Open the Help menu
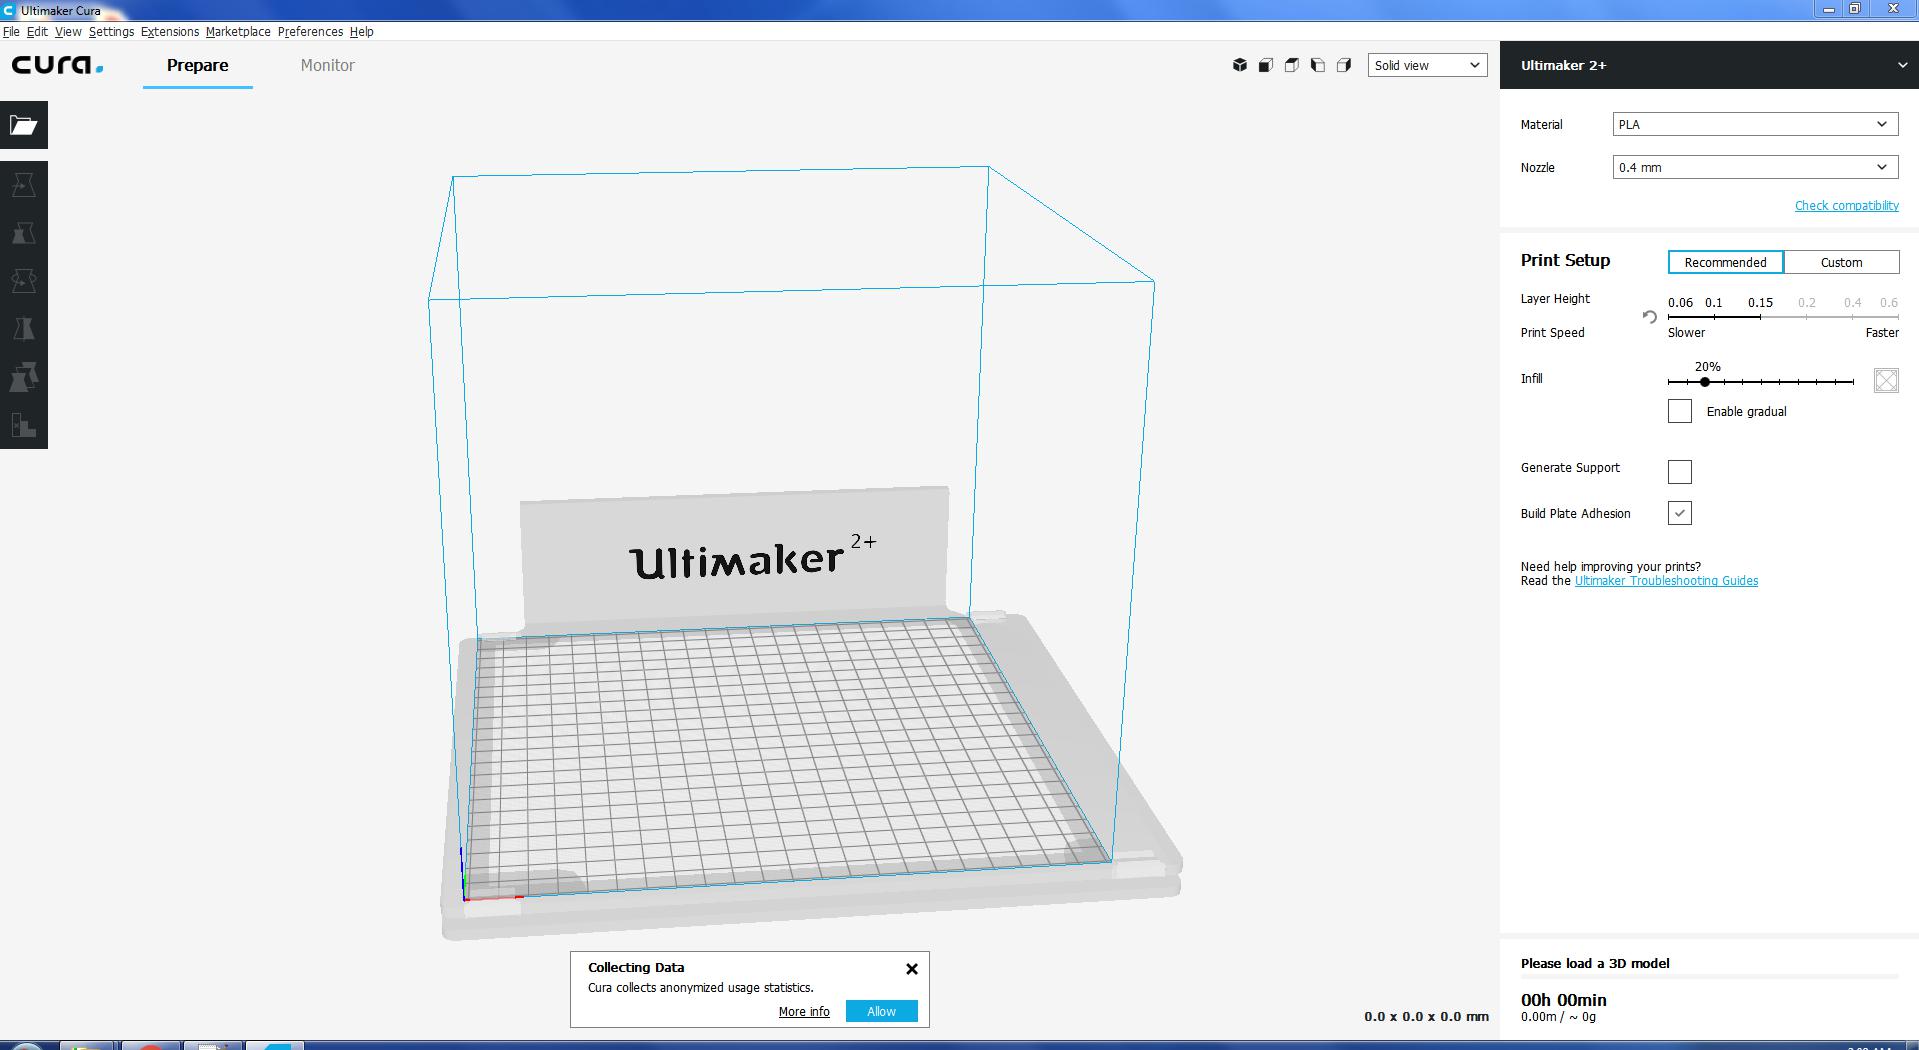This screenshot has height=1050, width=1919. (x=362, y=32)
